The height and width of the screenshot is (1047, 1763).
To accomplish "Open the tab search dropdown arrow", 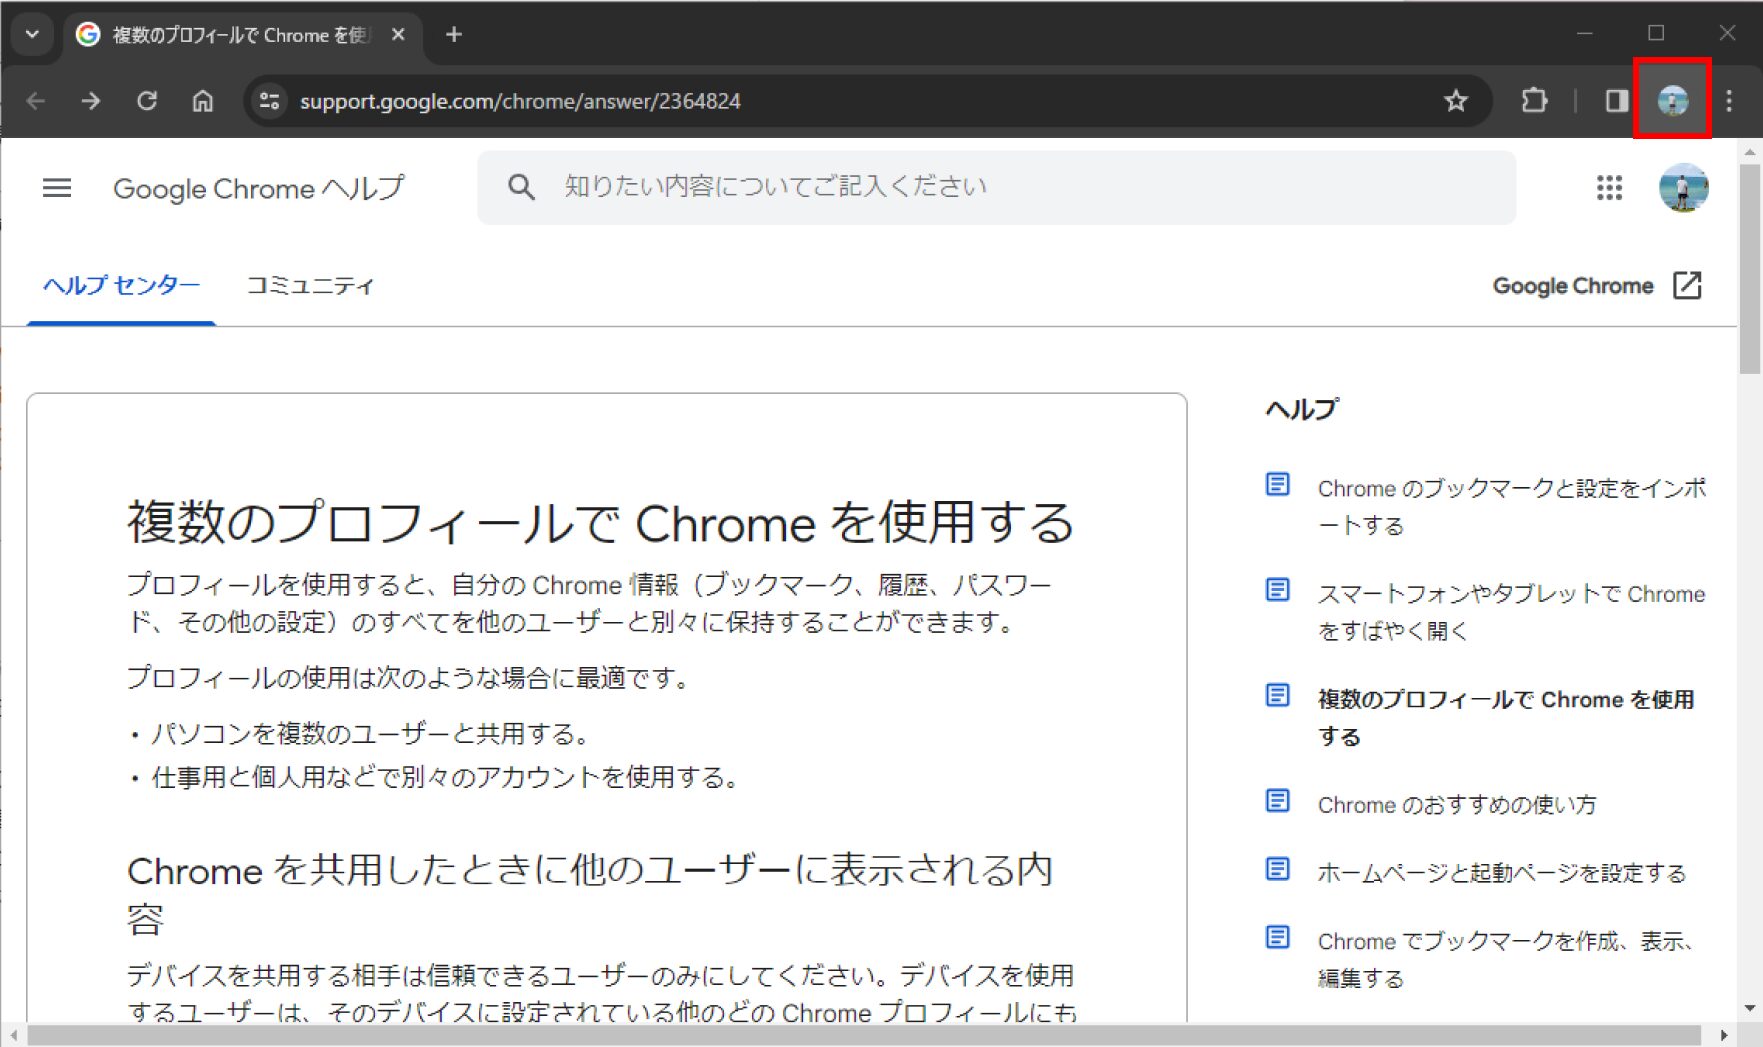I will pyautogui.click(x=32, y=34).
